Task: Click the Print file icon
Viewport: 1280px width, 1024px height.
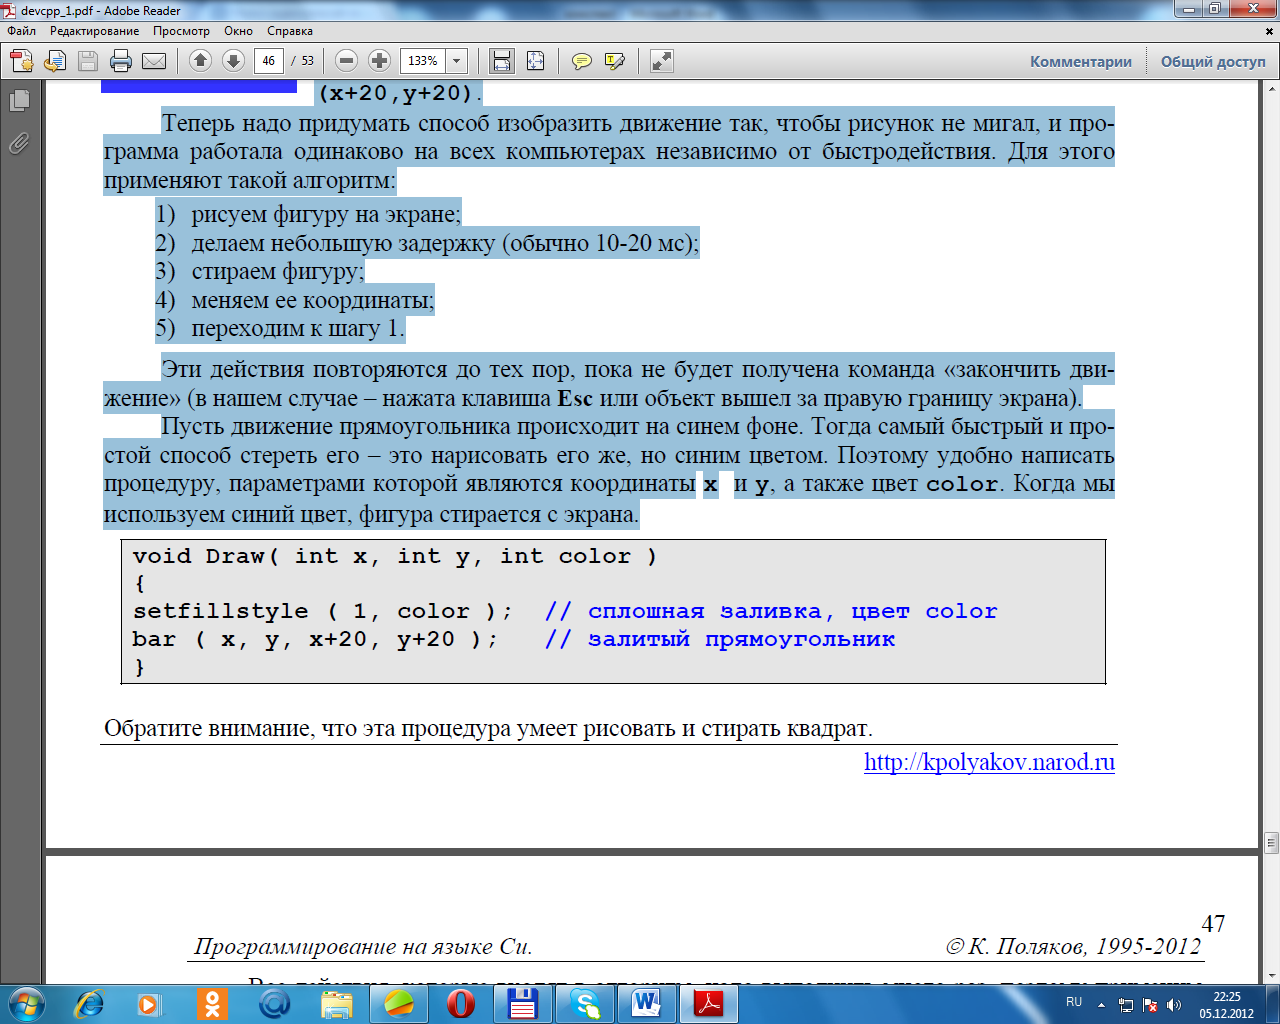Action: pyautogui.click(x=121, y=61)
